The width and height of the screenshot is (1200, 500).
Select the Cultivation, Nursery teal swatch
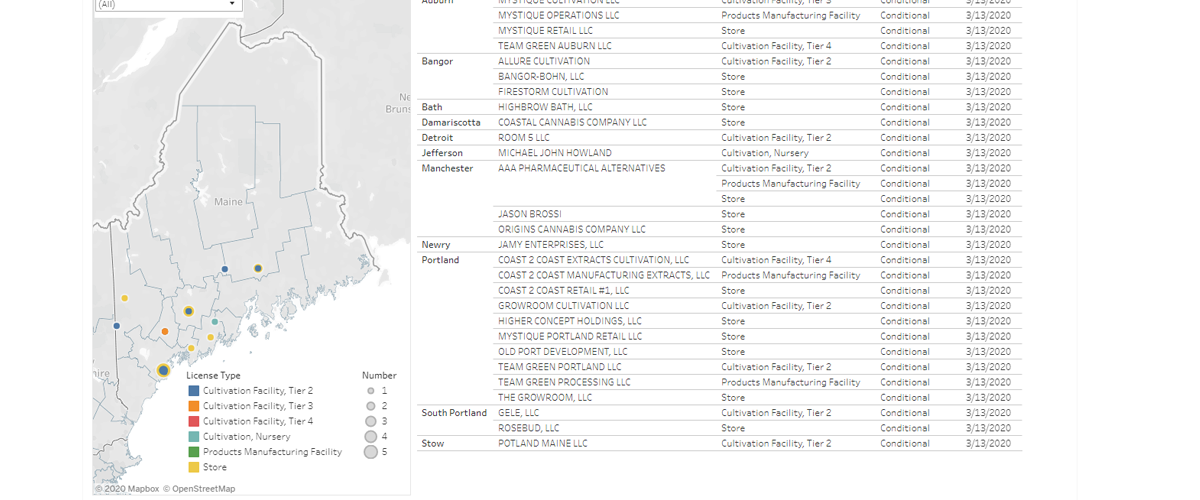(193, 437)
